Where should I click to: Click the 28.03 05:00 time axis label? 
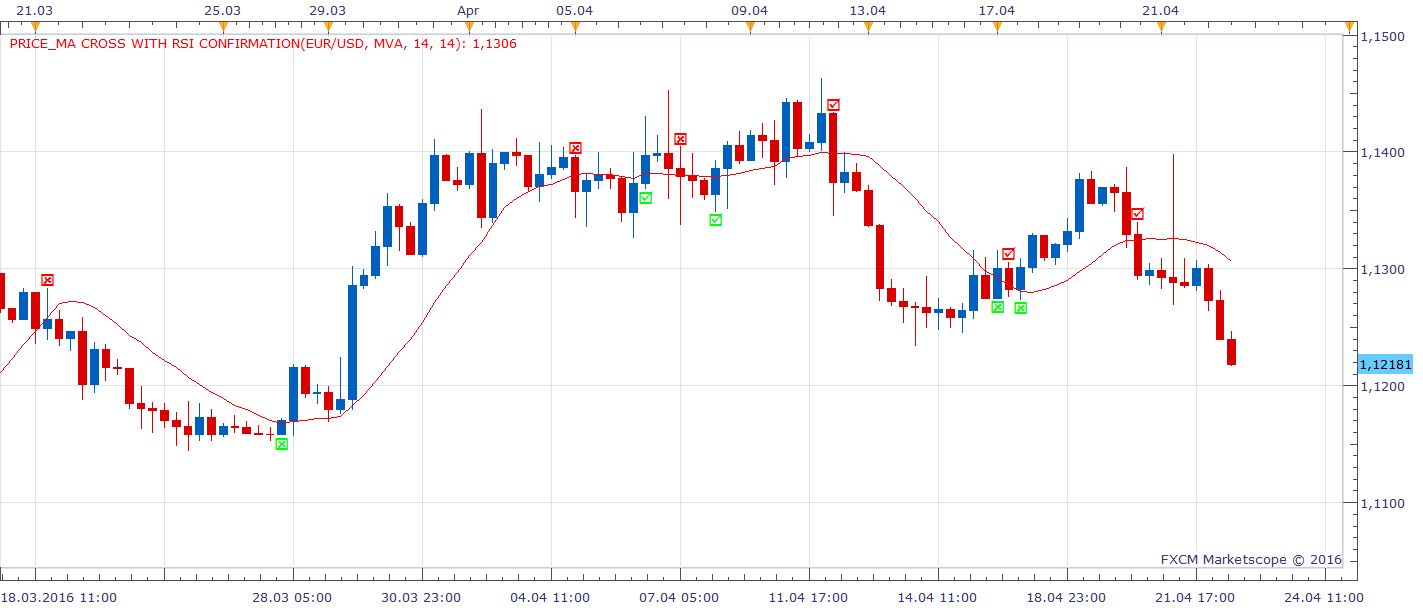293,598
